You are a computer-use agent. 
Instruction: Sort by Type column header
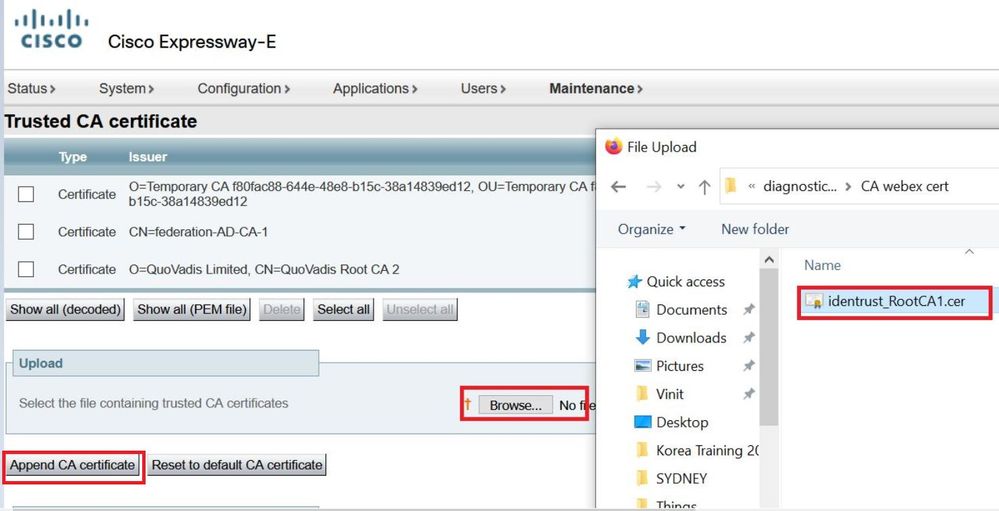click(73, 157)
